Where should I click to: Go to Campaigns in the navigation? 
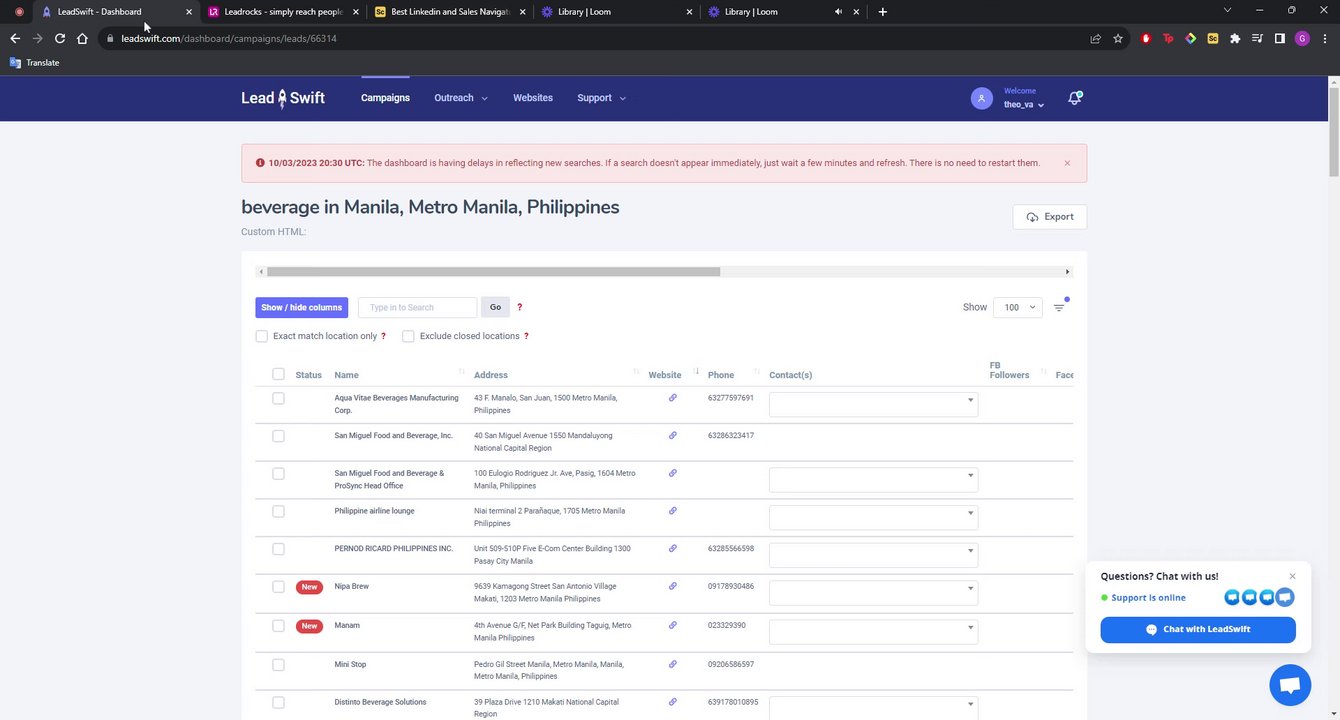pos(385,98)
